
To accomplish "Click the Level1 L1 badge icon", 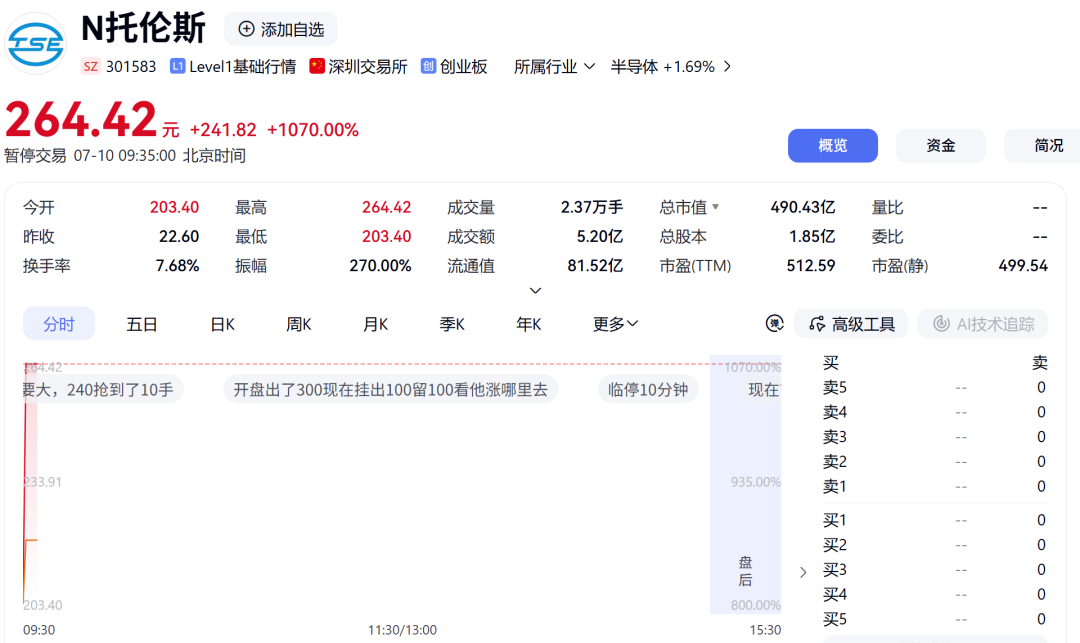I will 178,66.
